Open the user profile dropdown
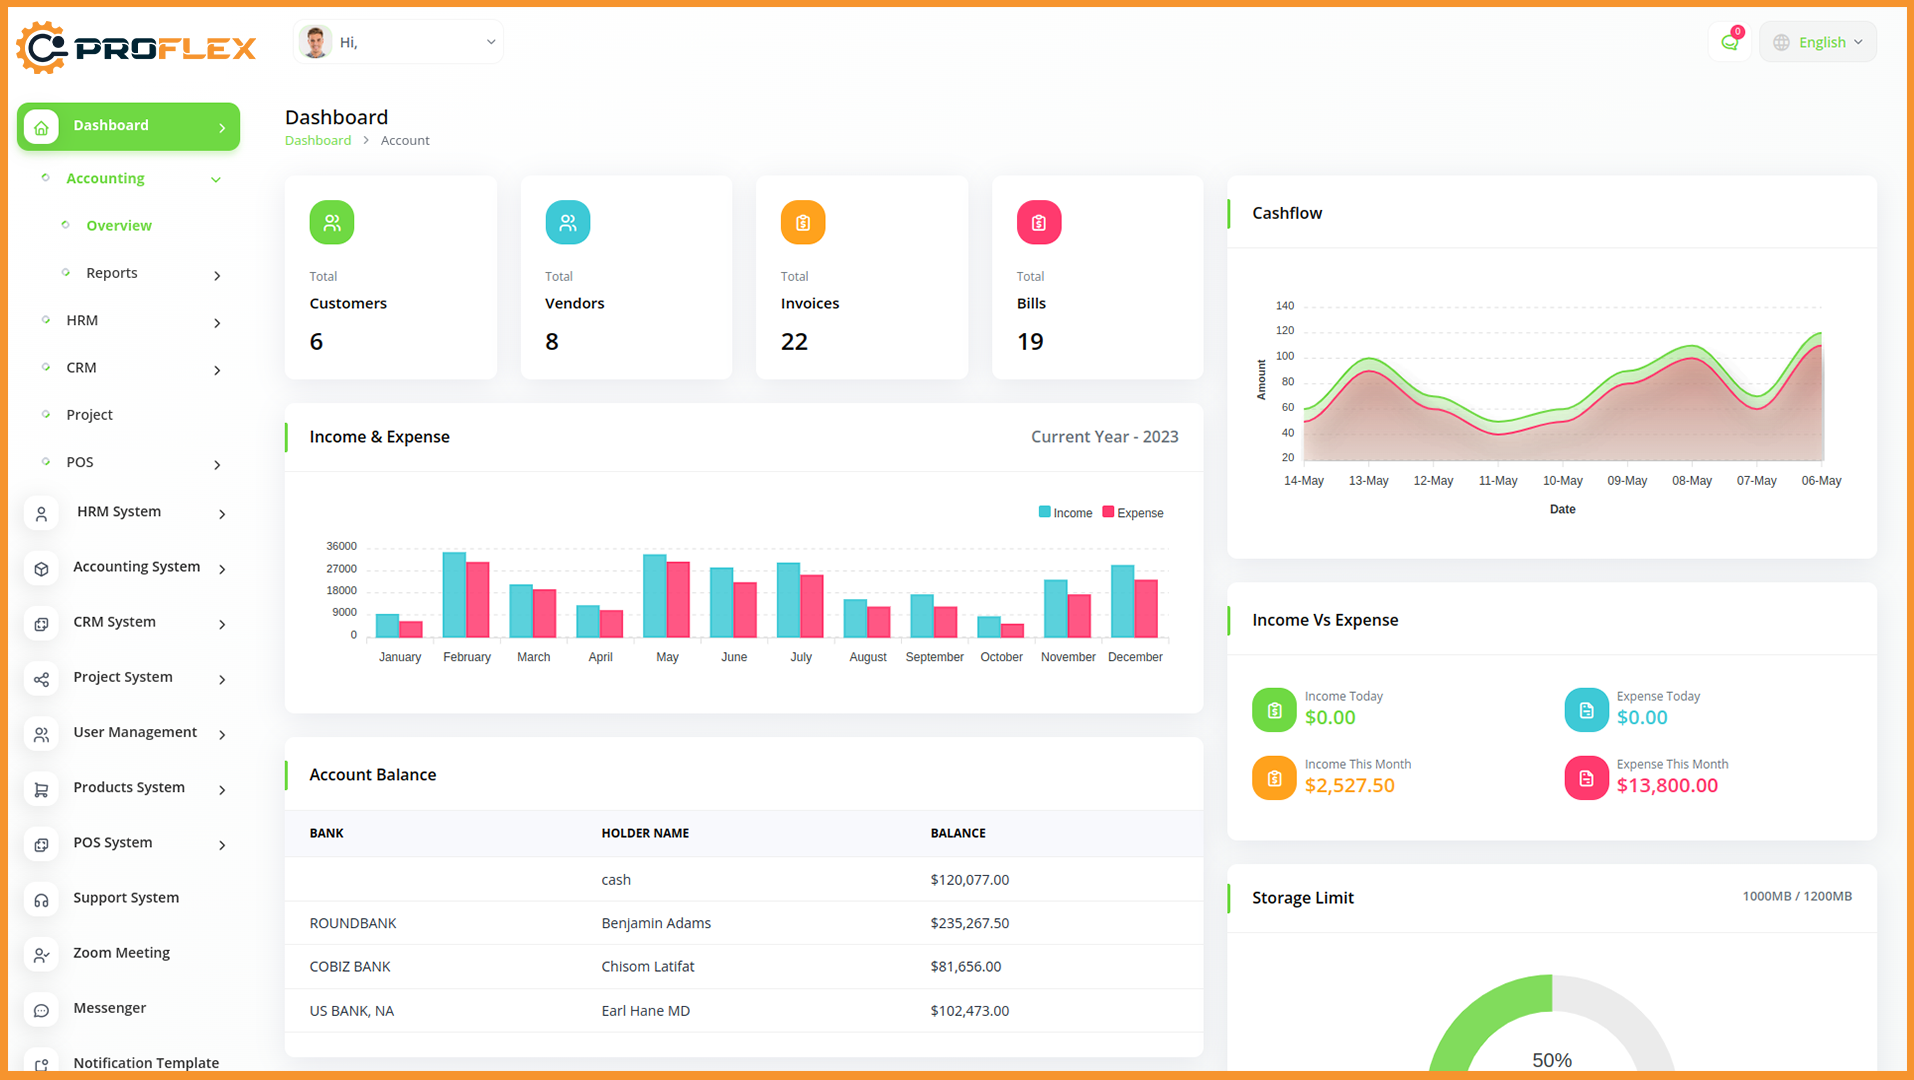 [399, 42]
